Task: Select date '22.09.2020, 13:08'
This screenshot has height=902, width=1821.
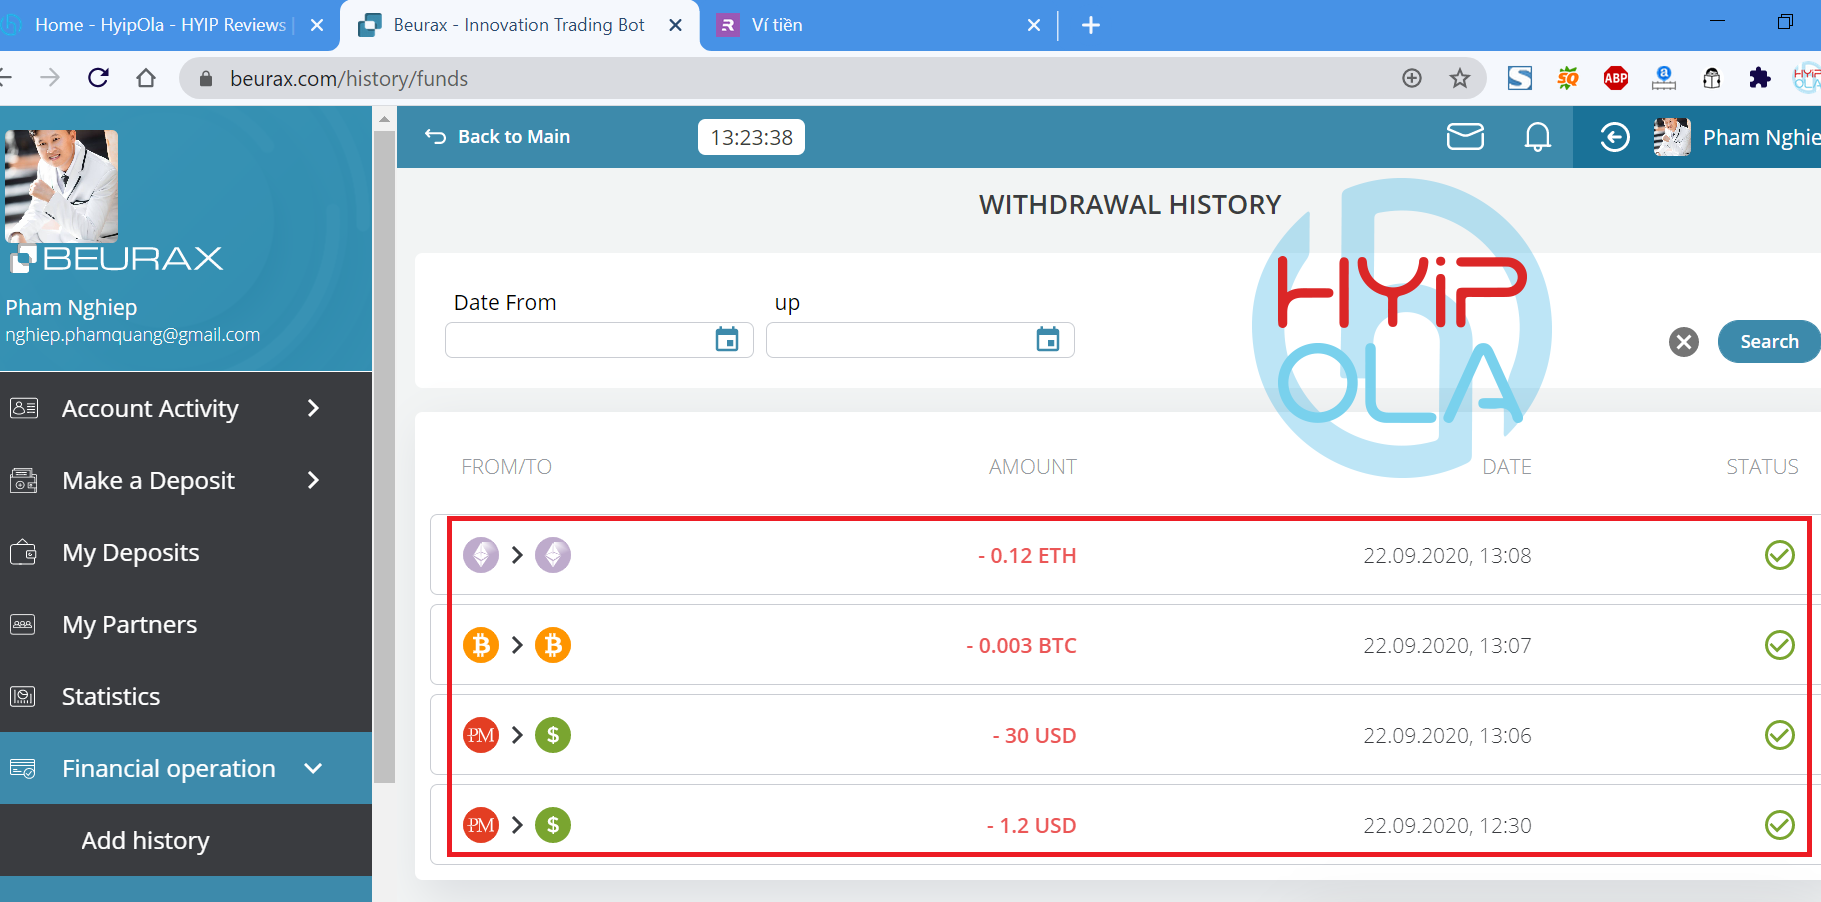Action: click(1447, 556)
